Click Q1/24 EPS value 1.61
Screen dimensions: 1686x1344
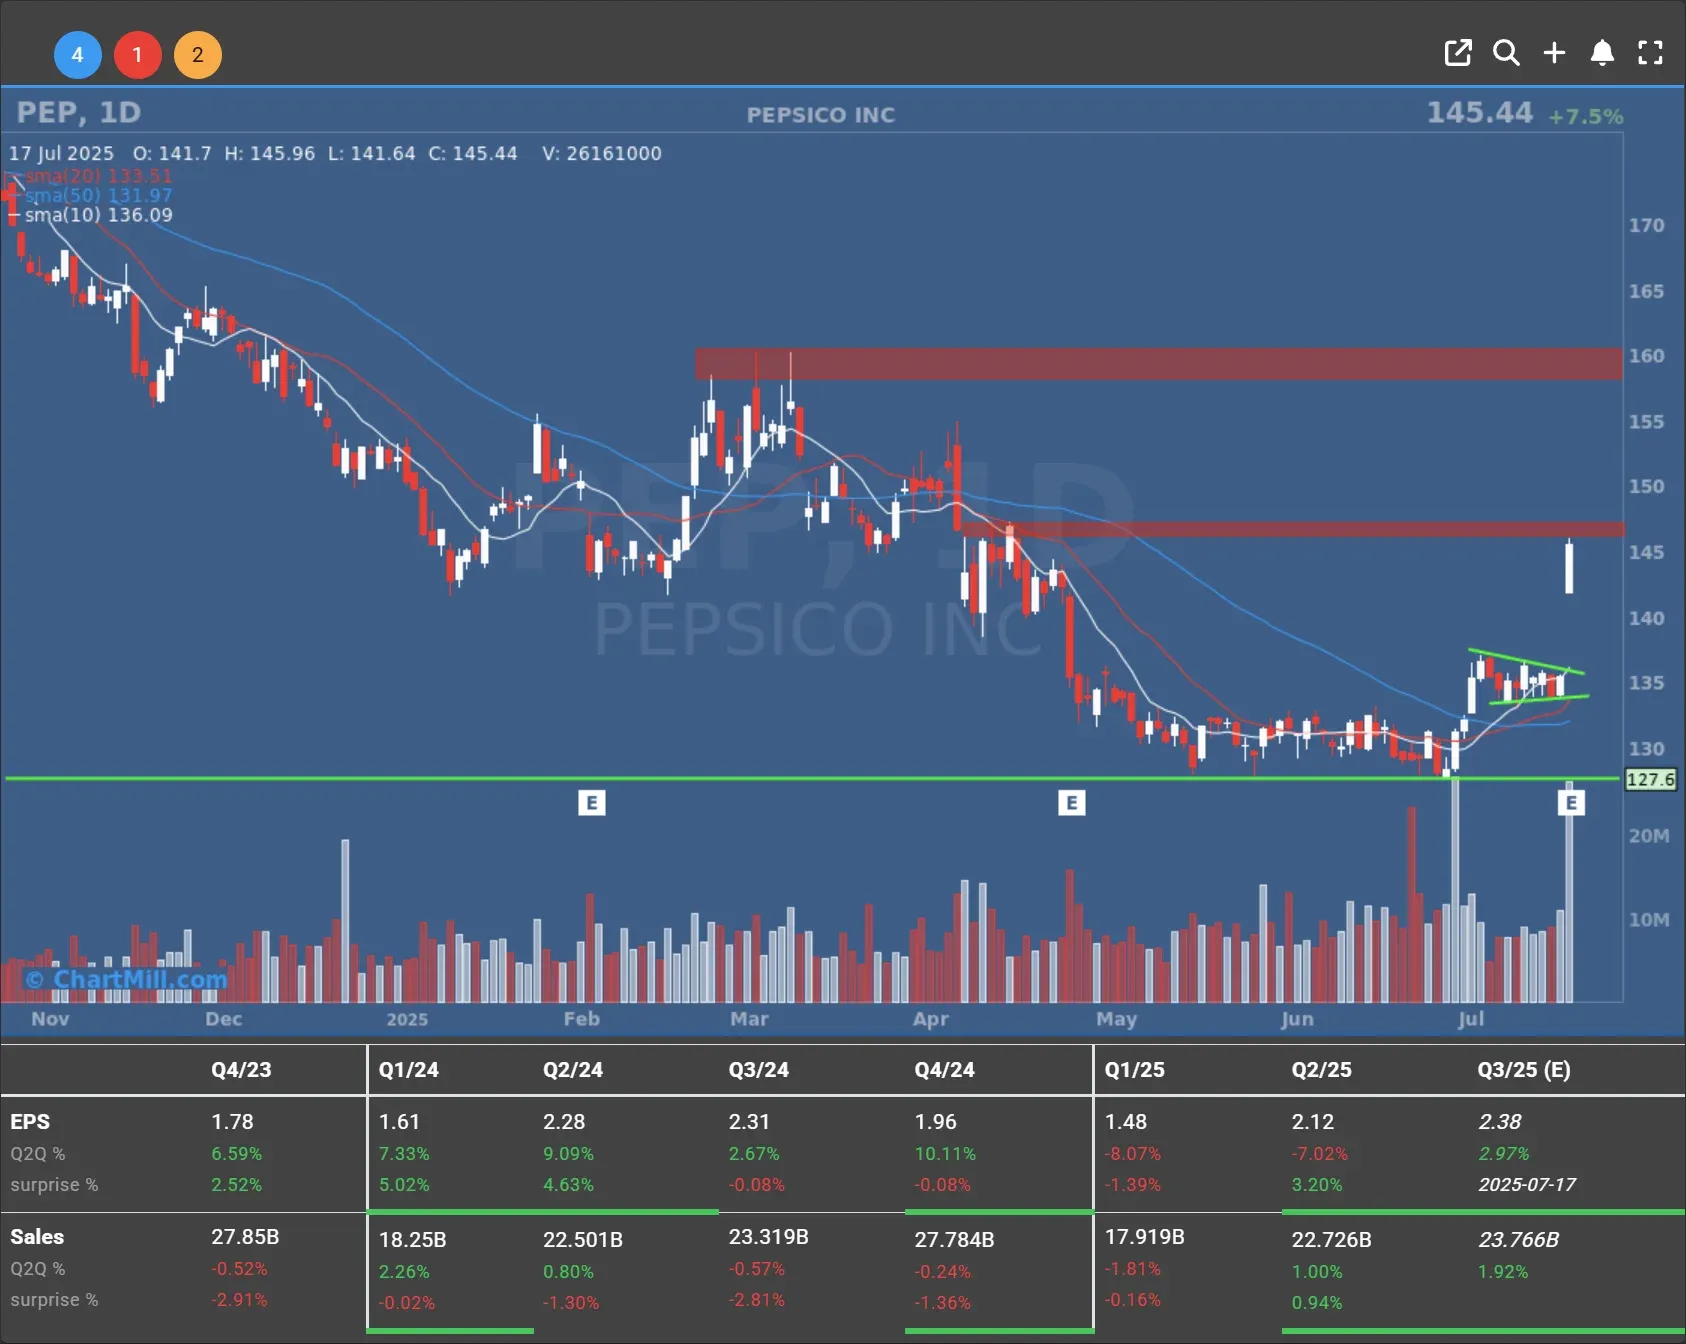(x=399, y=1122)
